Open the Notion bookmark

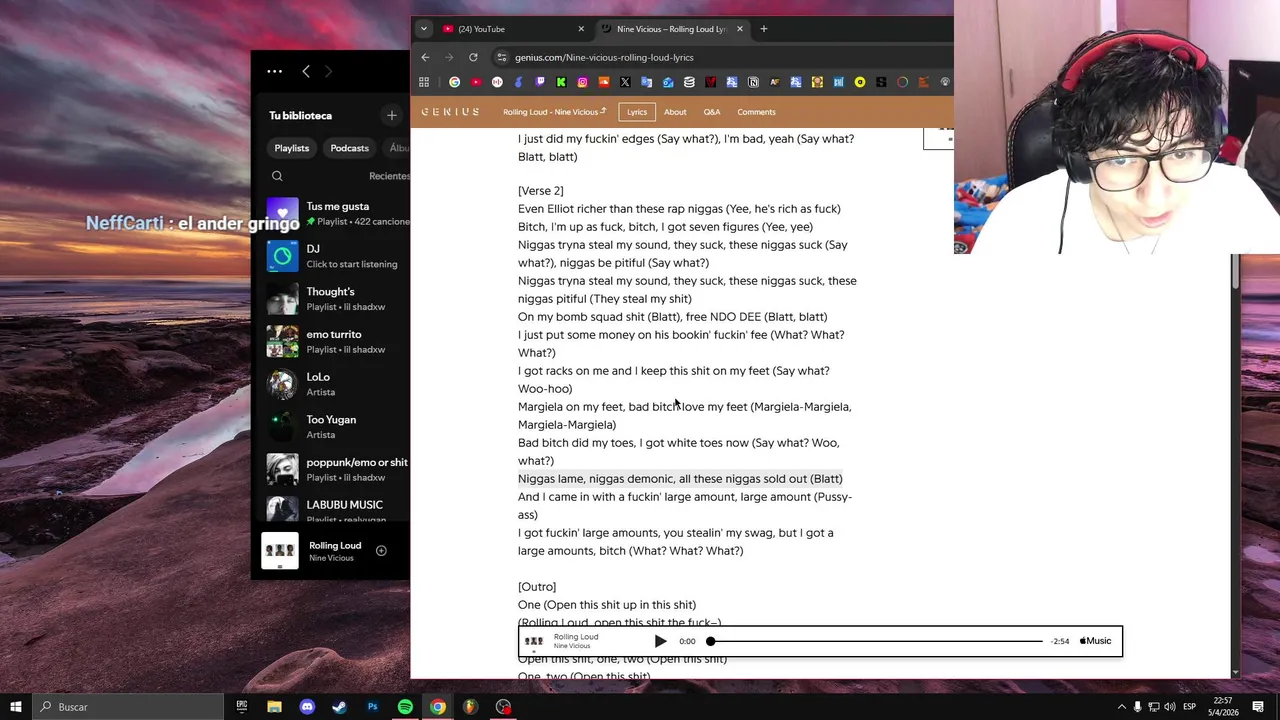(753, 82)
